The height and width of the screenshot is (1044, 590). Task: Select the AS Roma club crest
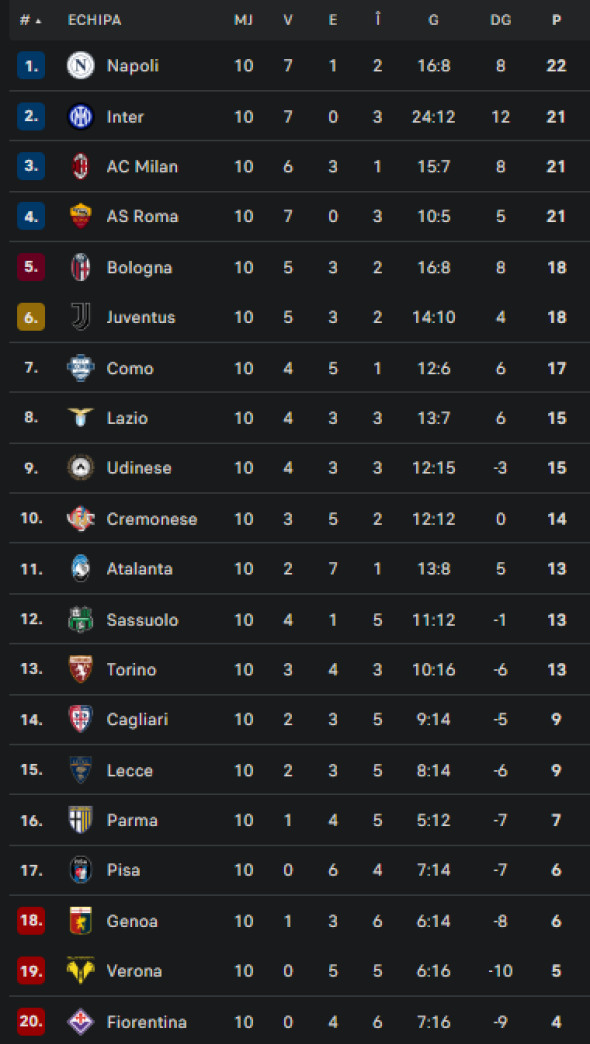click(x=82, y=217)
